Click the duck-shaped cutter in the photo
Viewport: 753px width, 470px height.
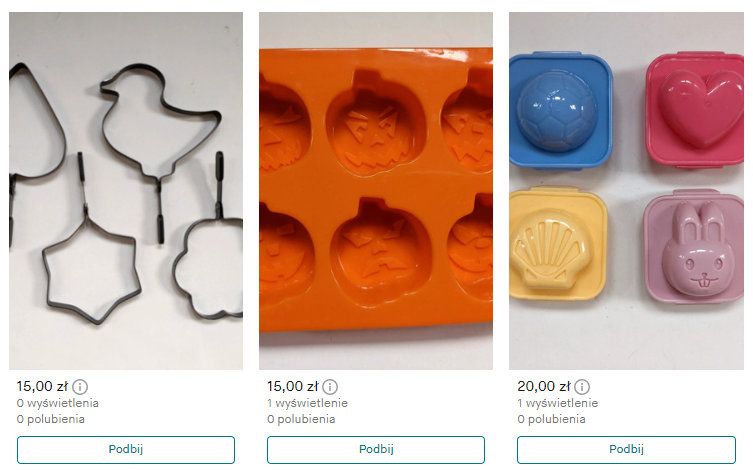161,120
